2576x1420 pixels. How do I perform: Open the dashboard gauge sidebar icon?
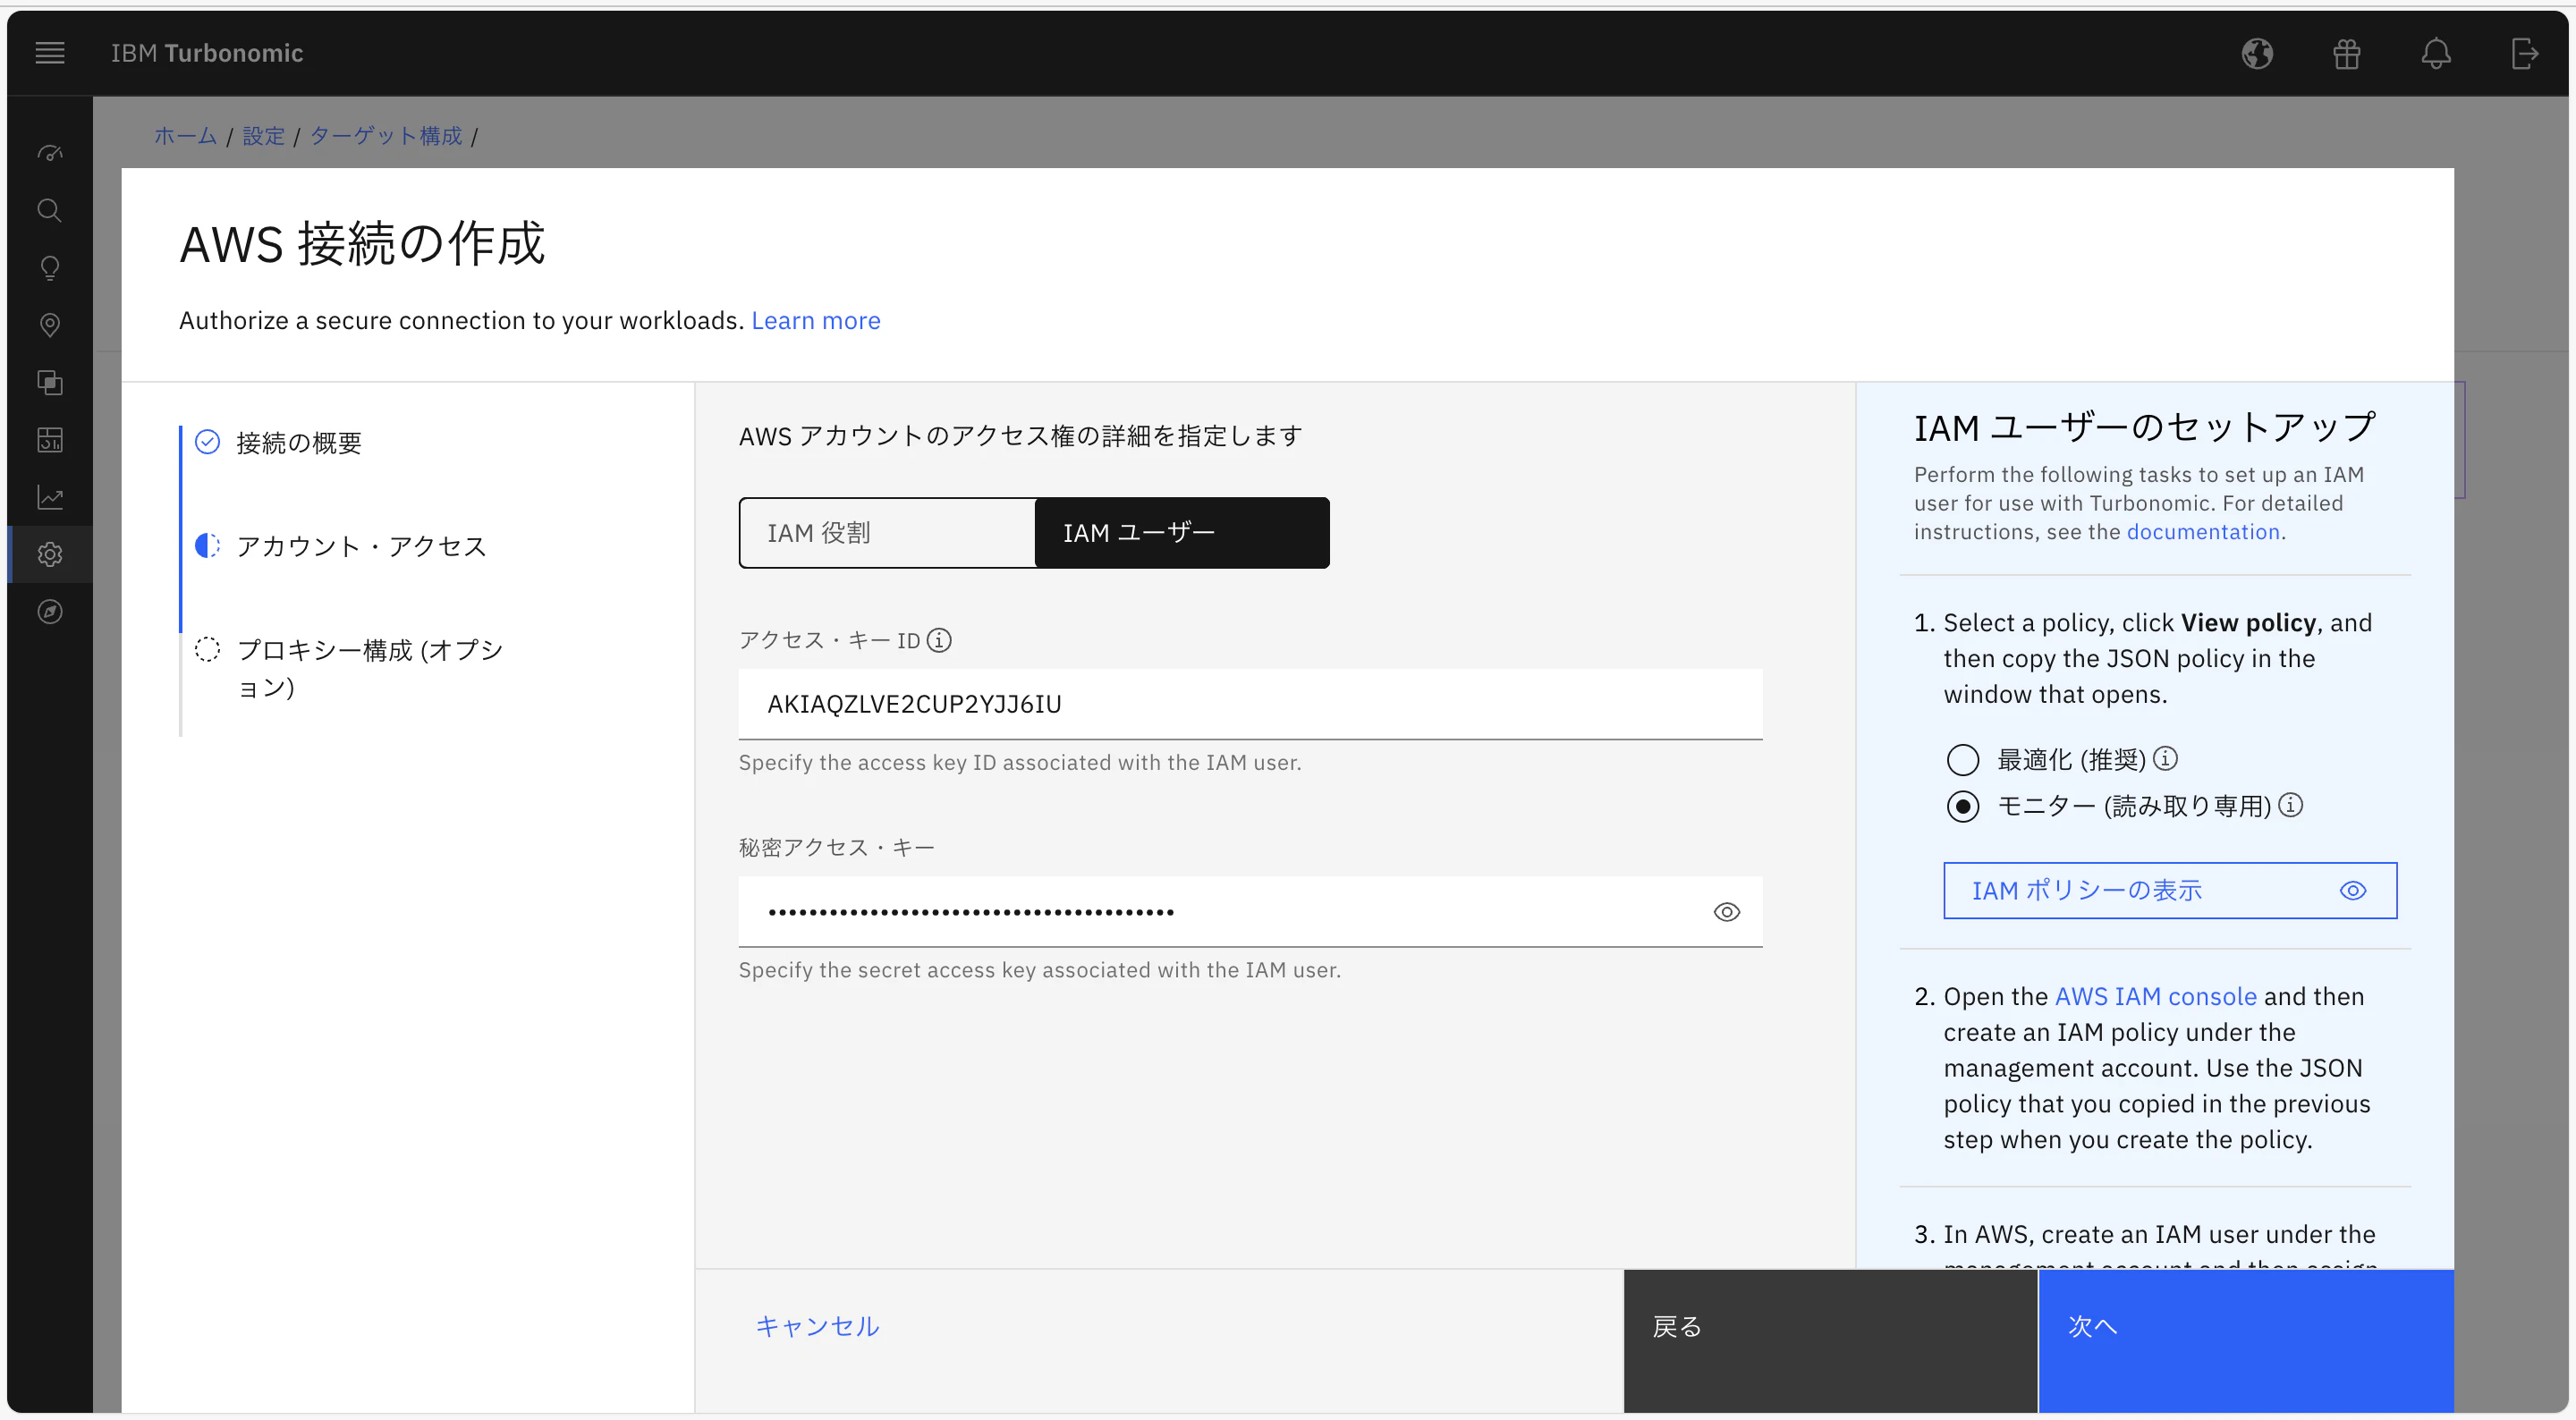point(50,153)
